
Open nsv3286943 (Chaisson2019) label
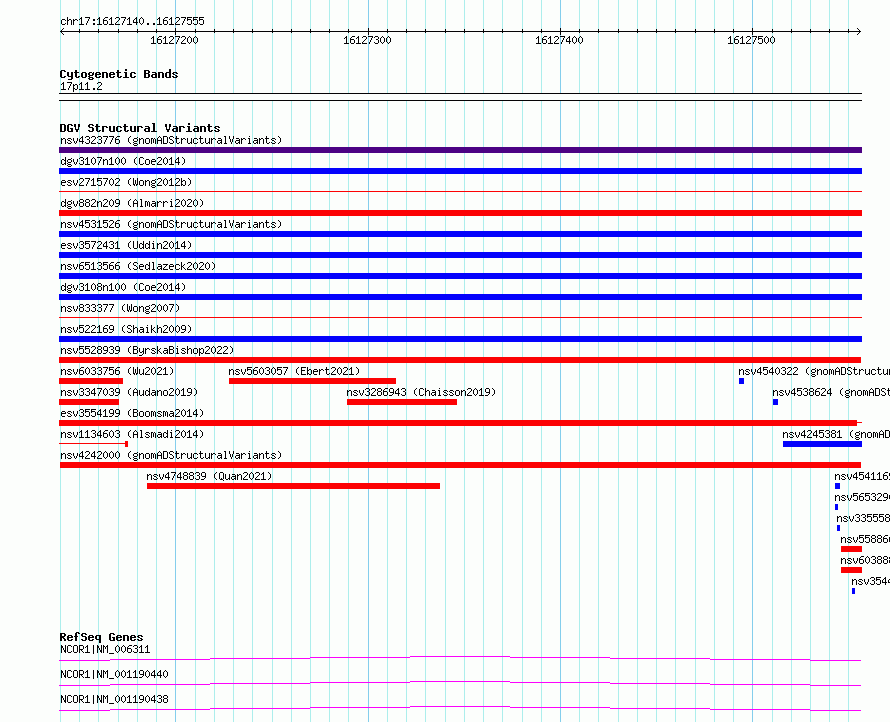421,392
